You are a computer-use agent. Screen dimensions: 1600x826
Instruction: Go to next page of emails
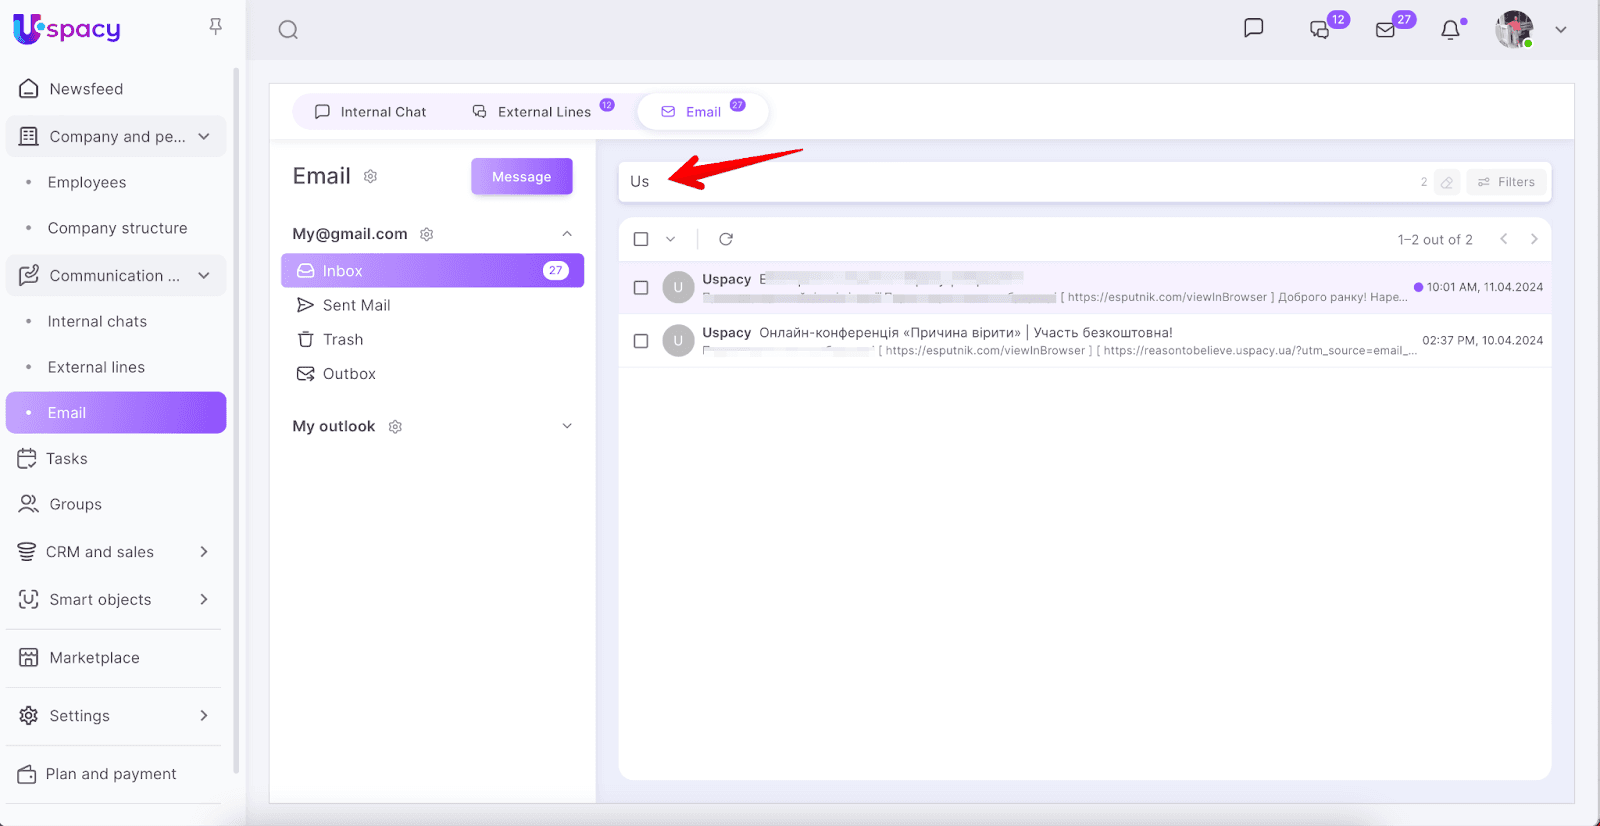(x=1534, y=239)
